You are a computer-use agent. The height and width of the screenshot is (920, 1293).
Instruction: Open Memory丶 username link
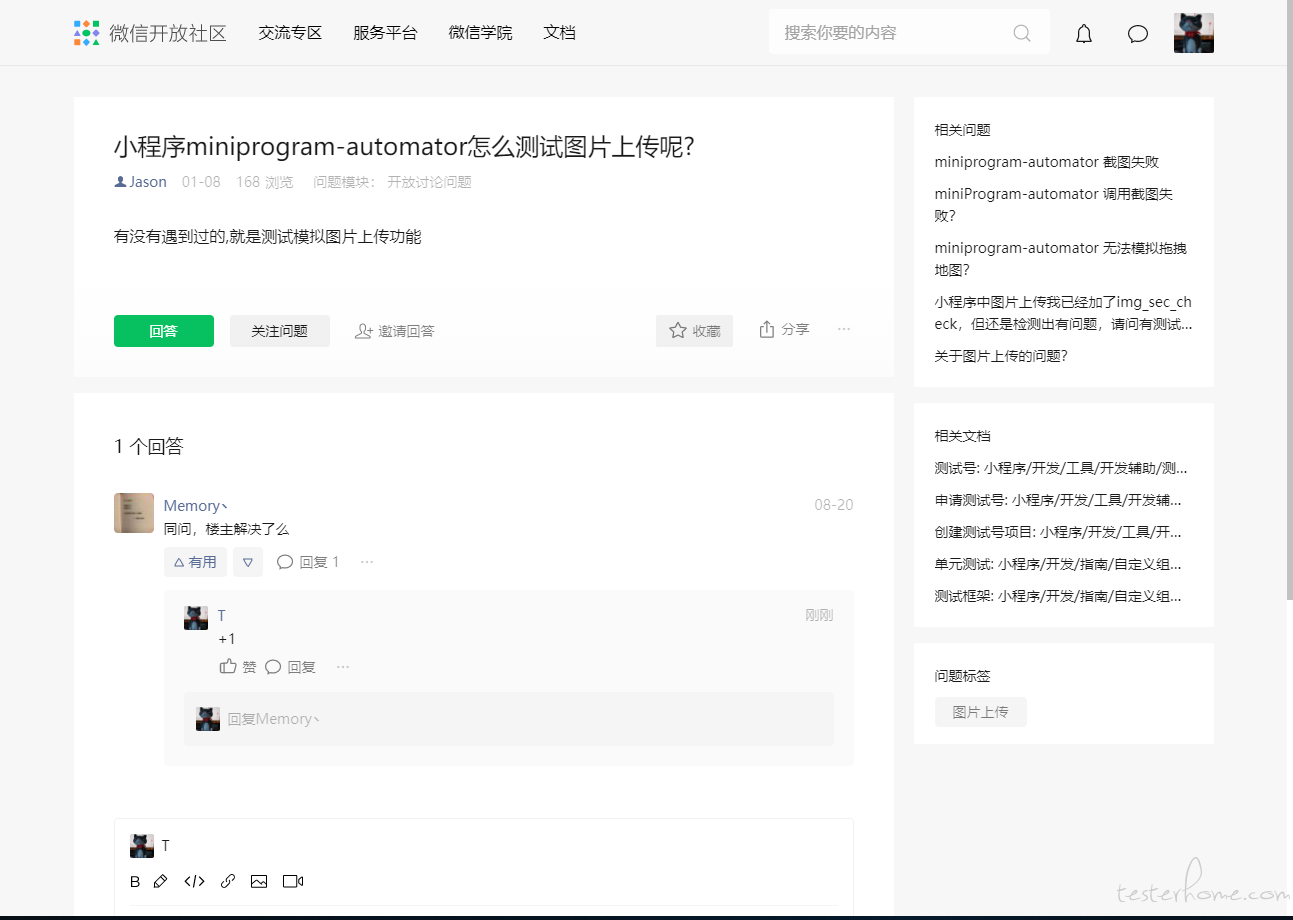[196, 506]
